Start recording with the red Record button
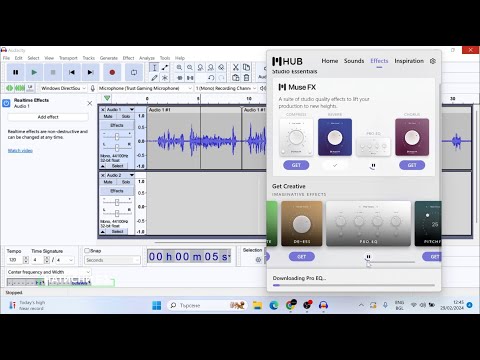480x360 pixels. point(112,72)
